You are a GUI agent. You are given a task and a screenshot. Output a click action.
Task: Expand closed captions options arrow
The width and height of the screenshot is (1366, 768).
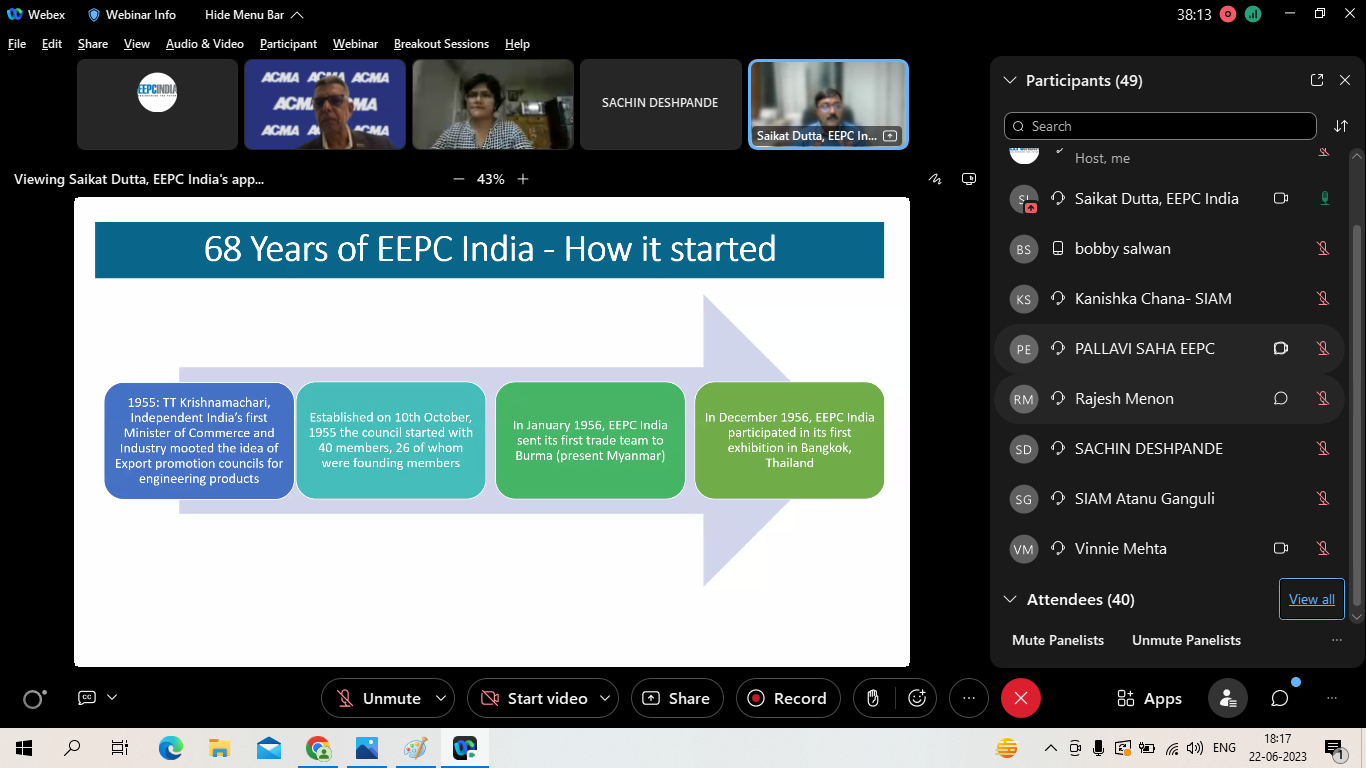pyautogui.click(x=112, y=697)
